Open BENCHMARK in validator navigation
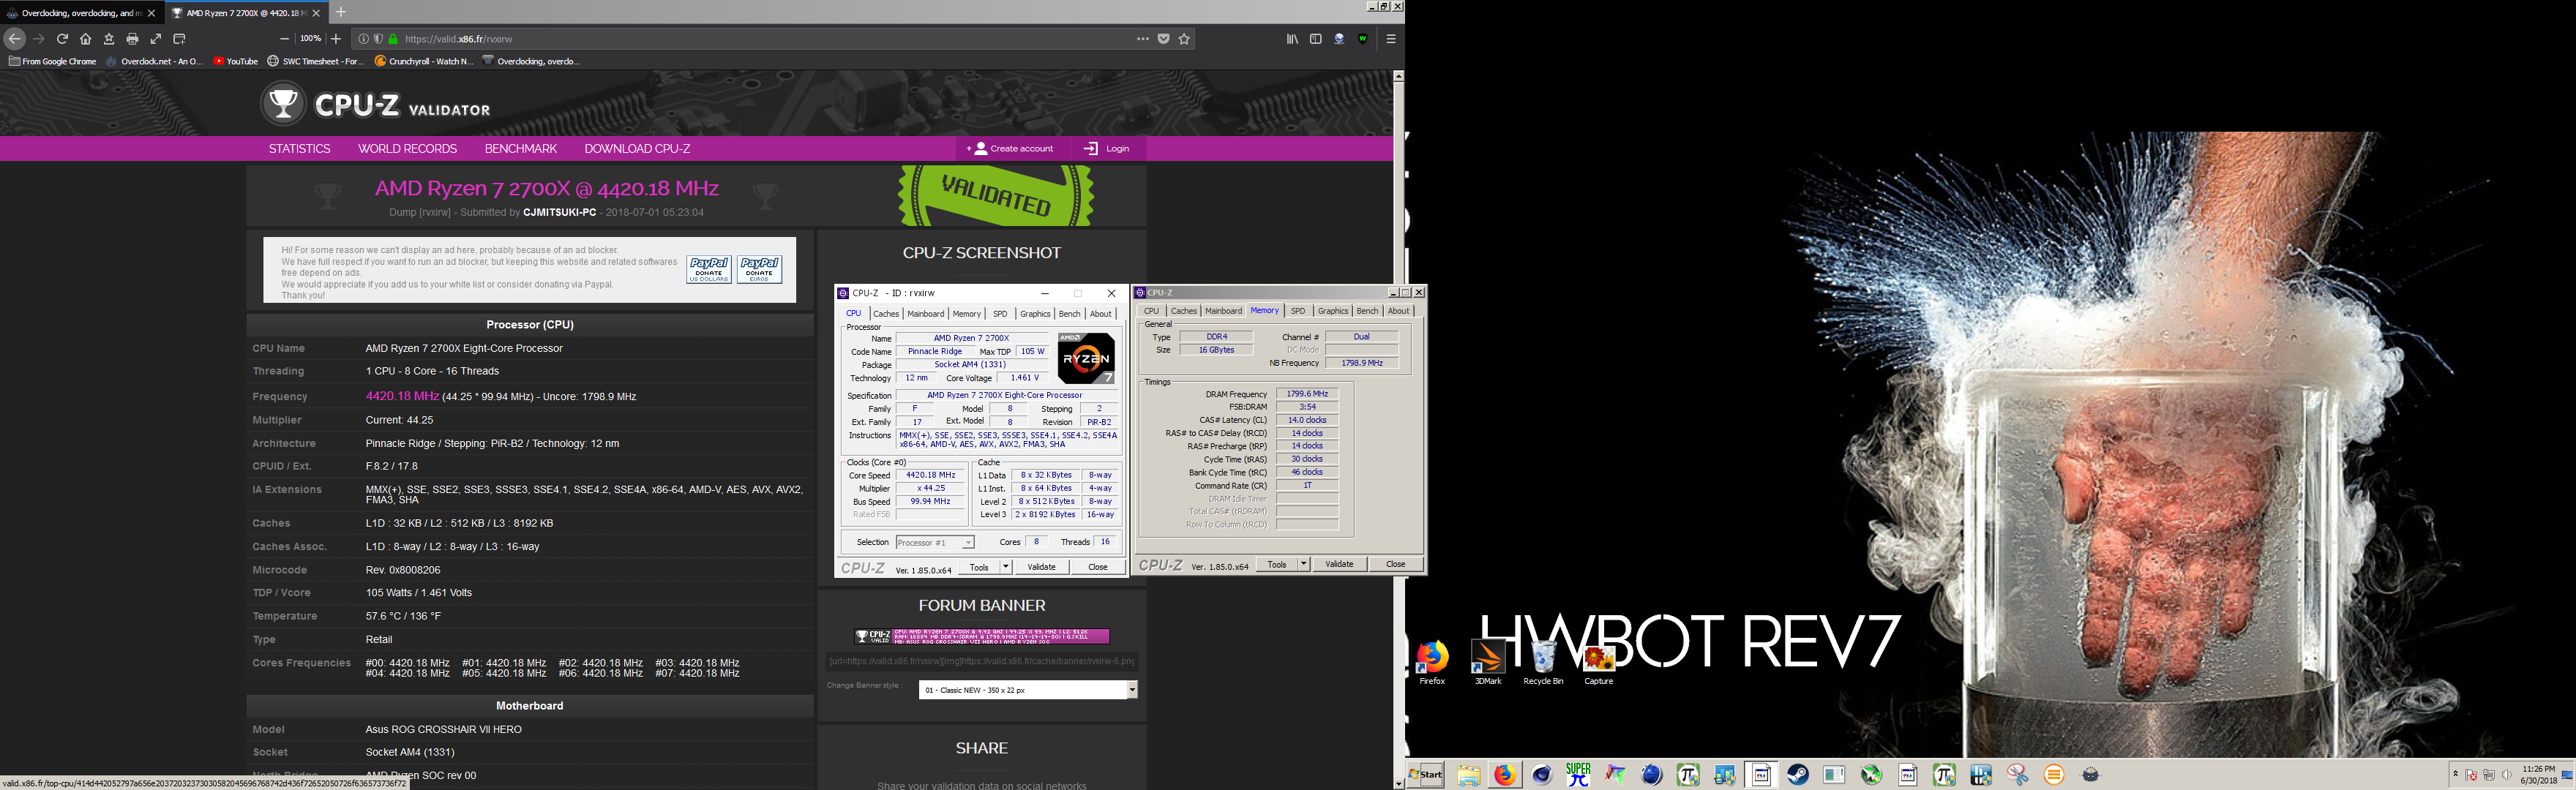 521,149
